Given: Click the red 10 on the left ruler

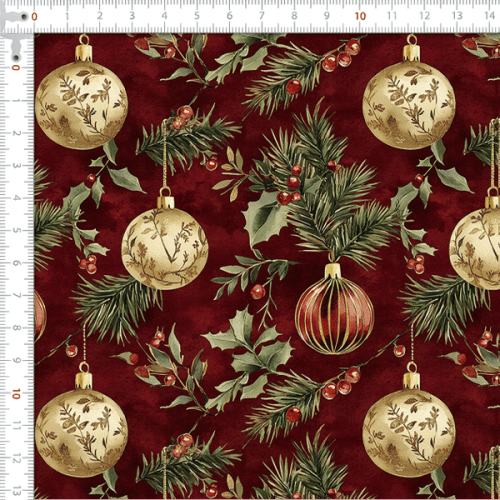Looking at the screenshot, I should 16,394.
